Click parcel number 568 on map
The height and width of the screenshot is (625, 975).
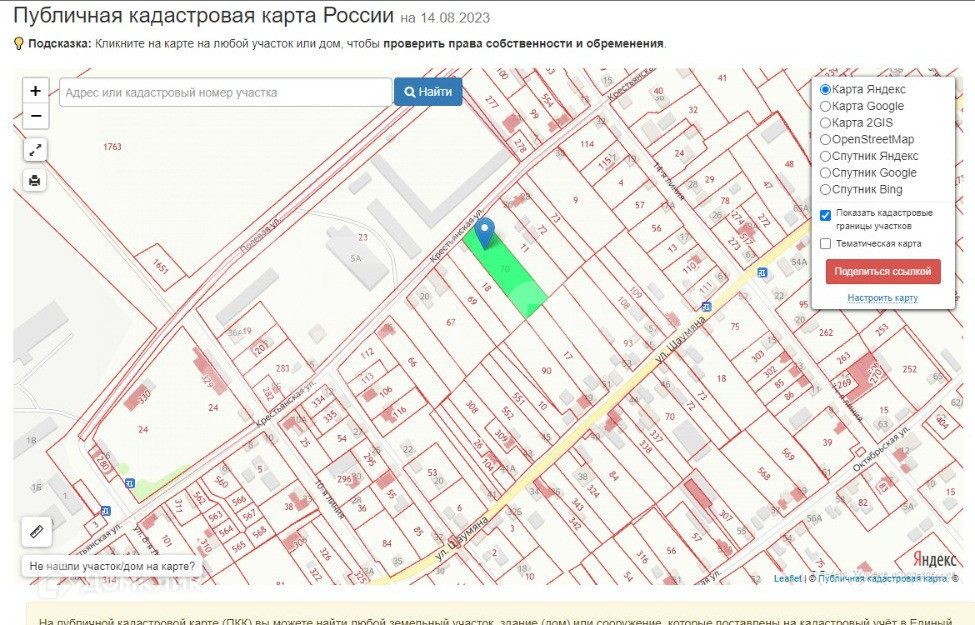point(764,474)
